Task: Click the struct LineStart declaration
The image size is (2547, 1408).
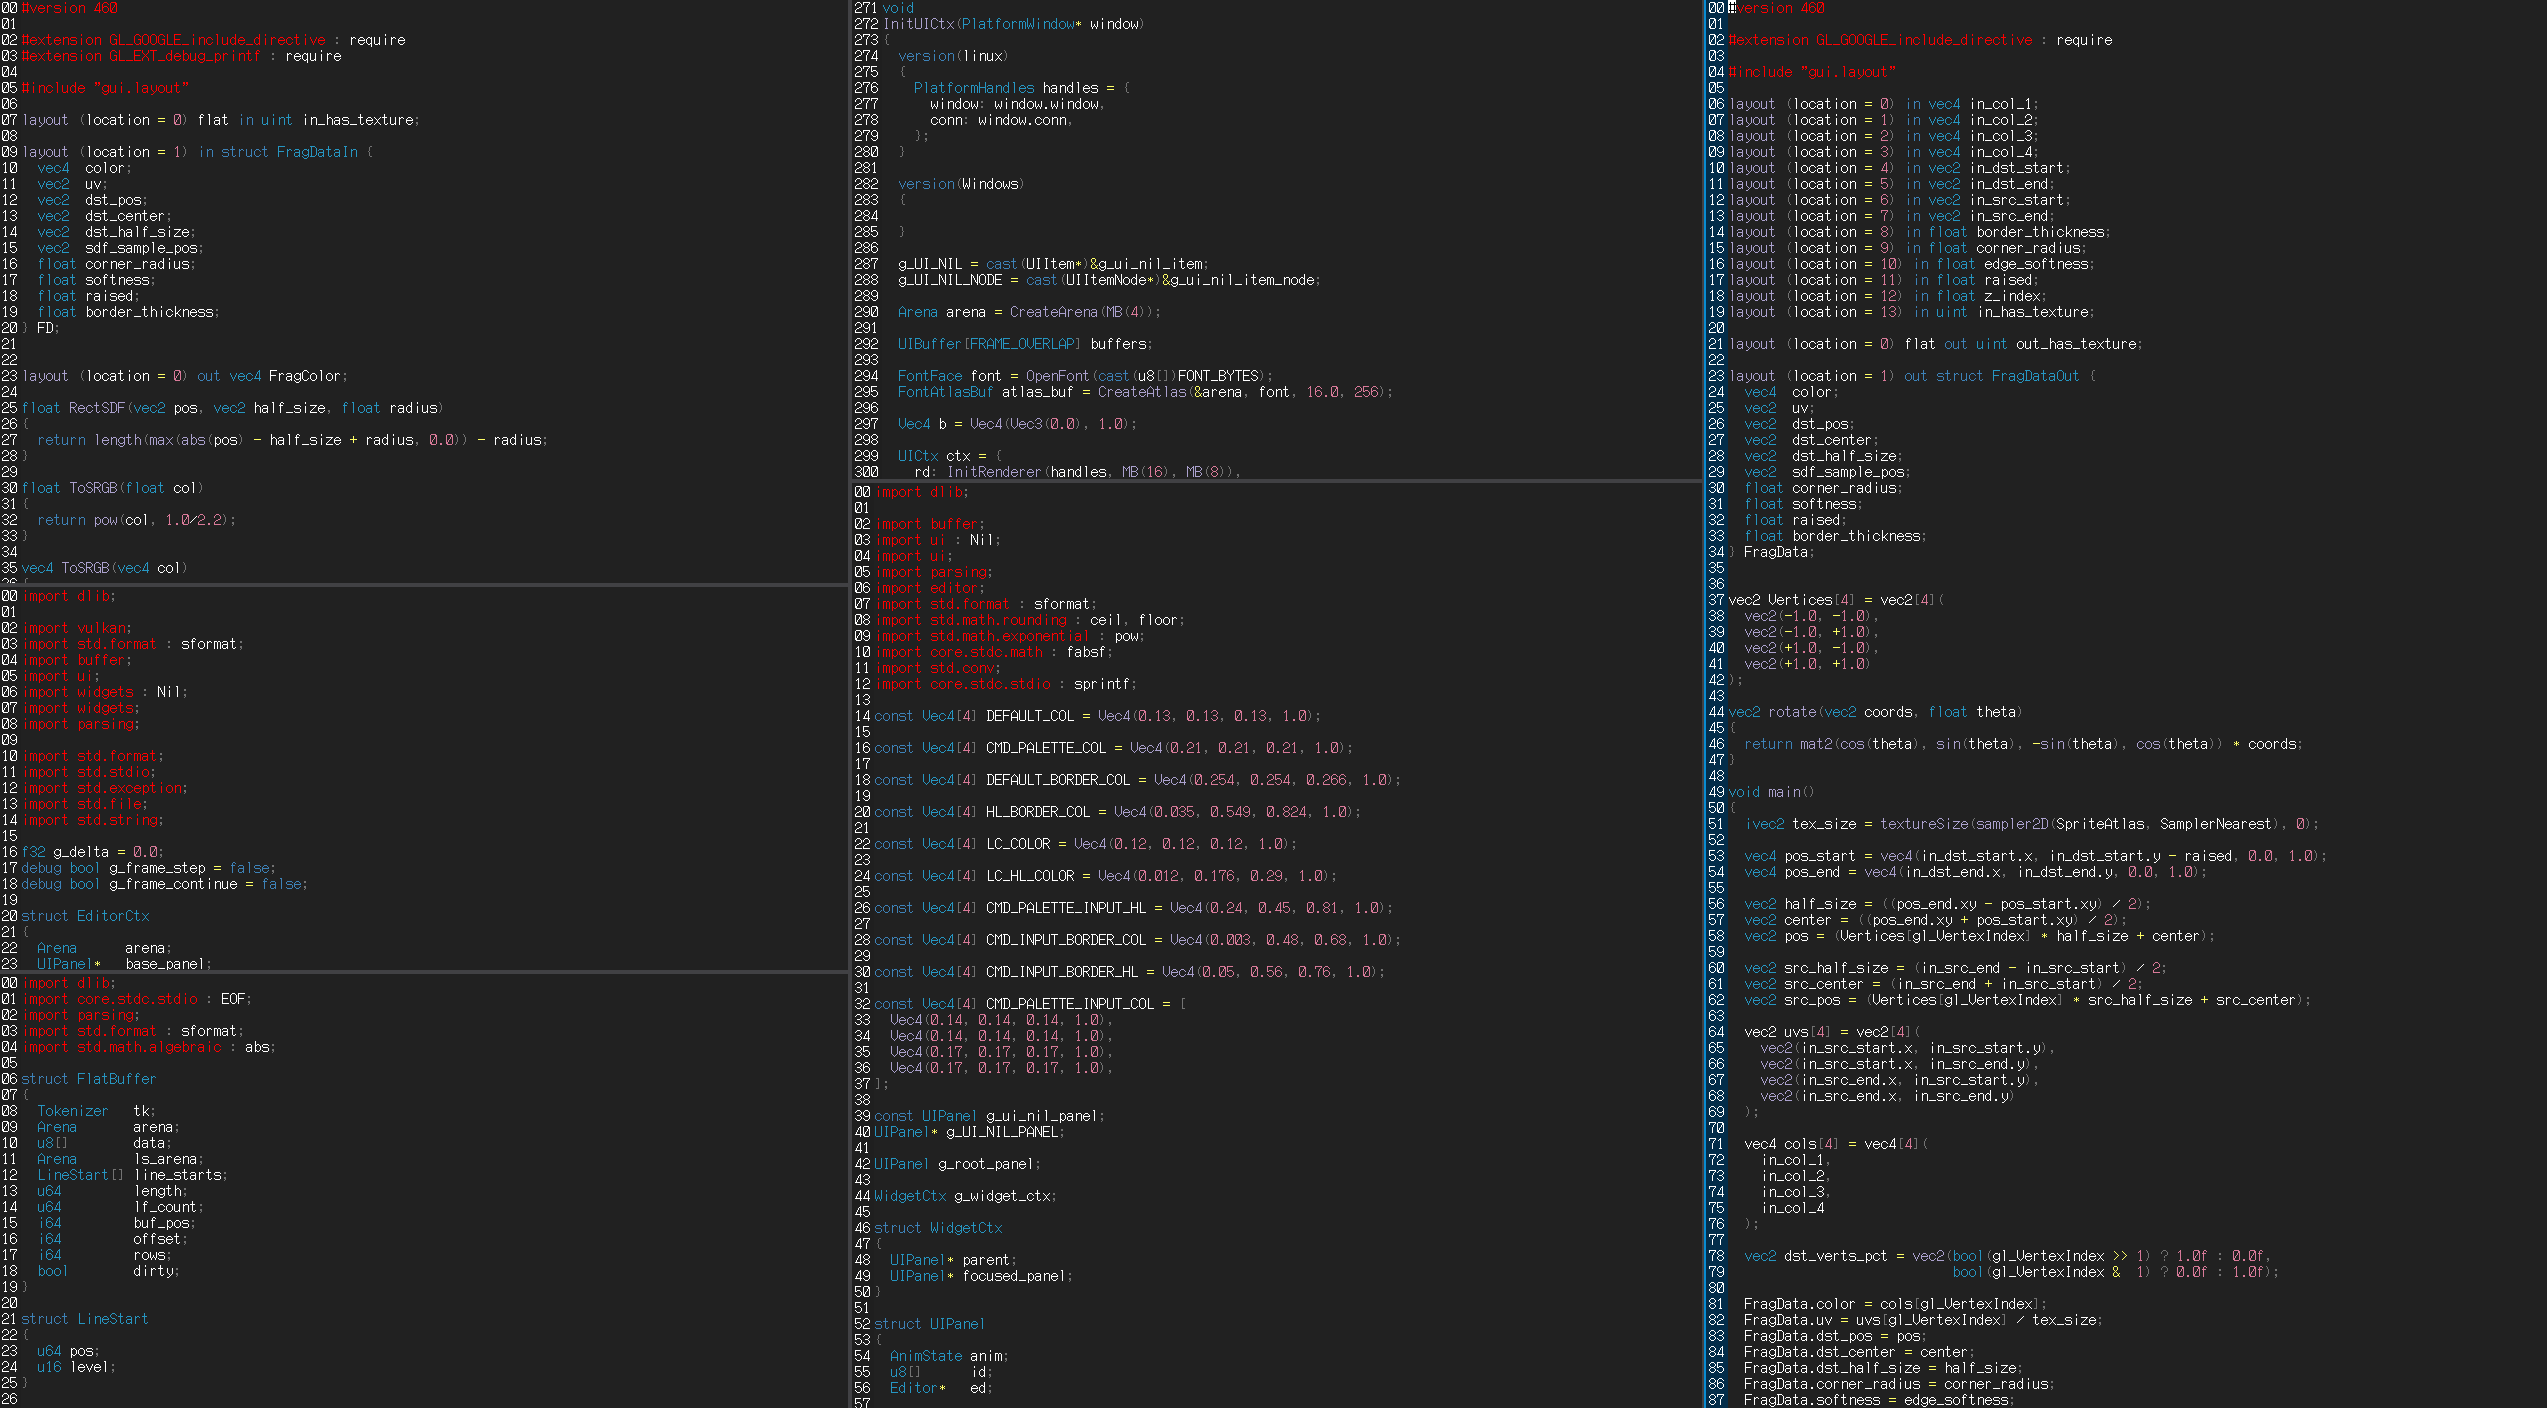Action: [84, 1319]
